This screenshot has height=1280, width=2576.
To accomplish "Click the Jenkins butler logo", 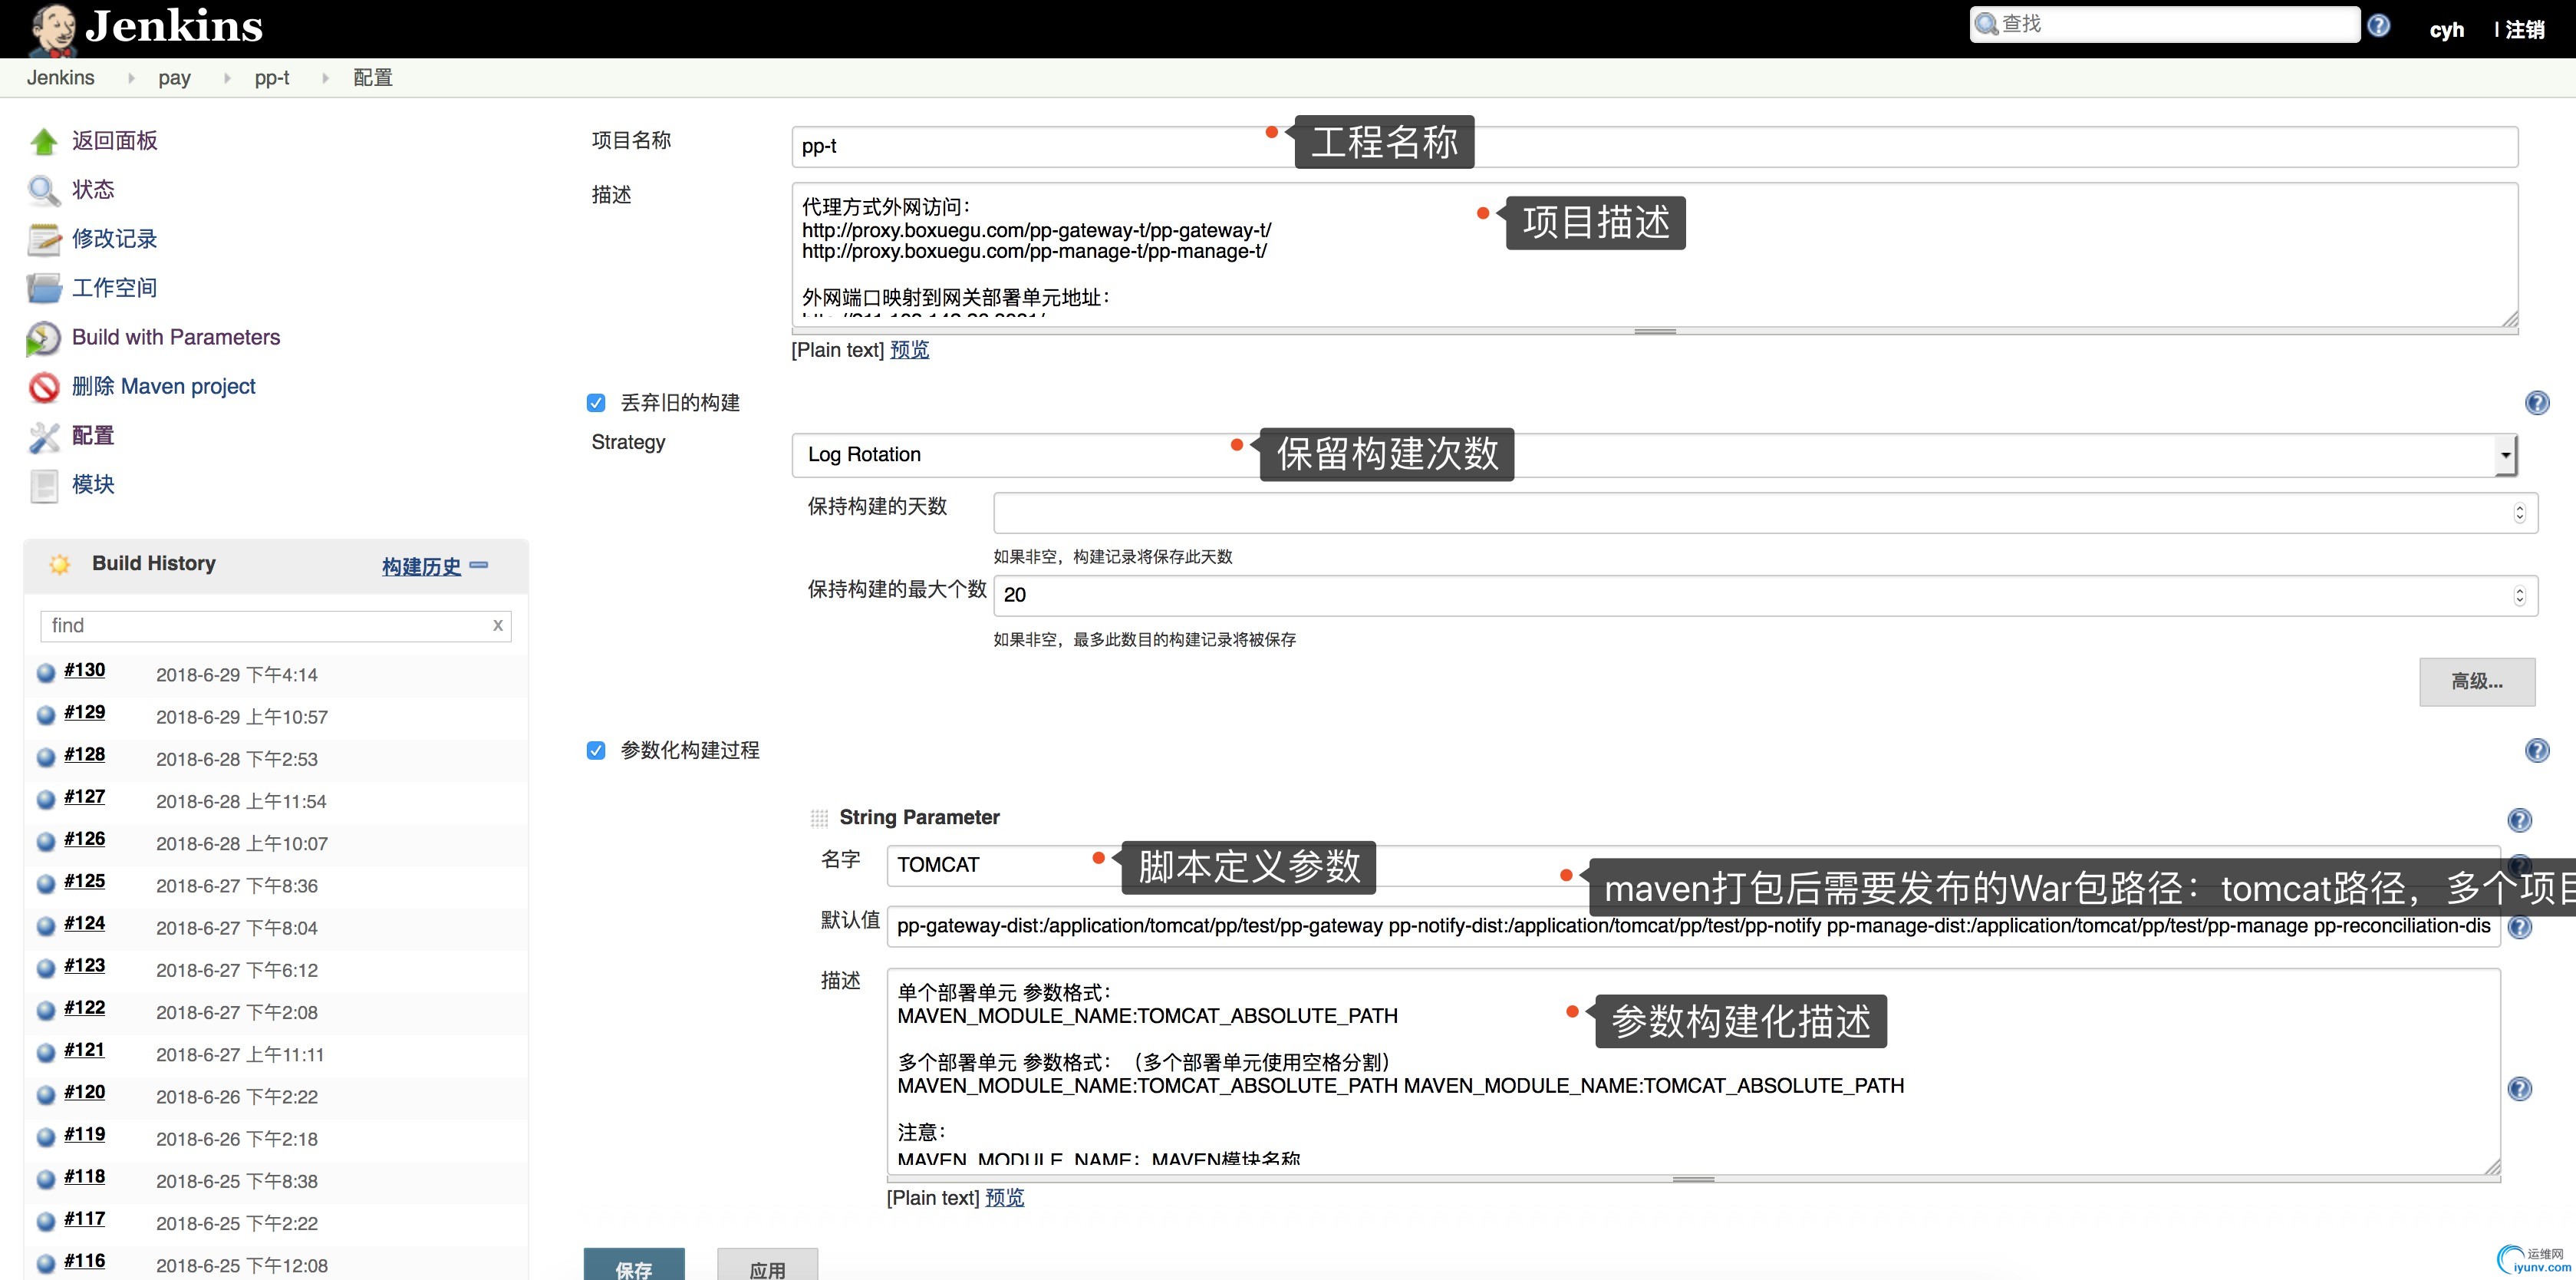I will tap(52, 30).
